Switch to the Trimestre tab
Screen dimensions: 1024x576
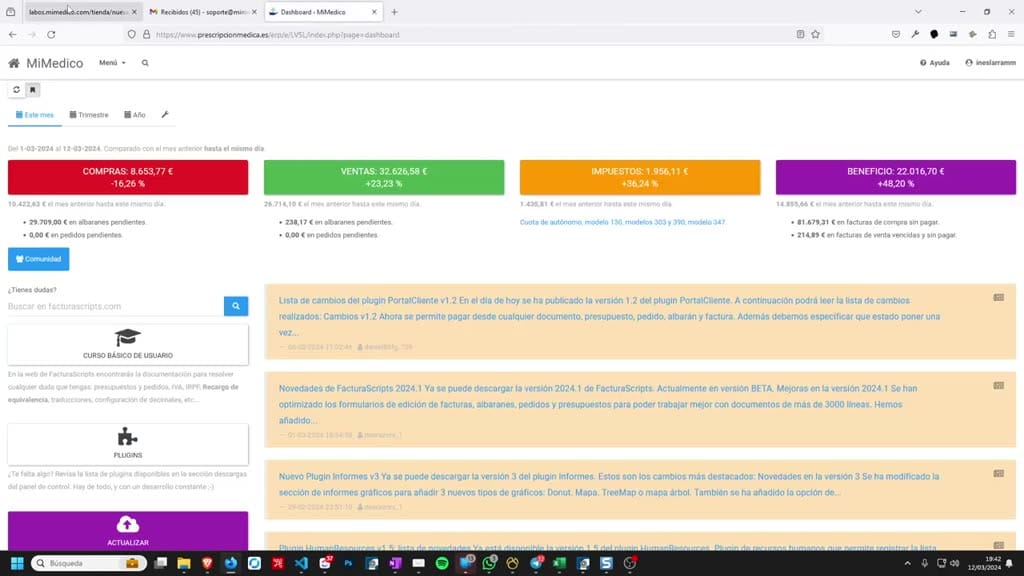89,115
